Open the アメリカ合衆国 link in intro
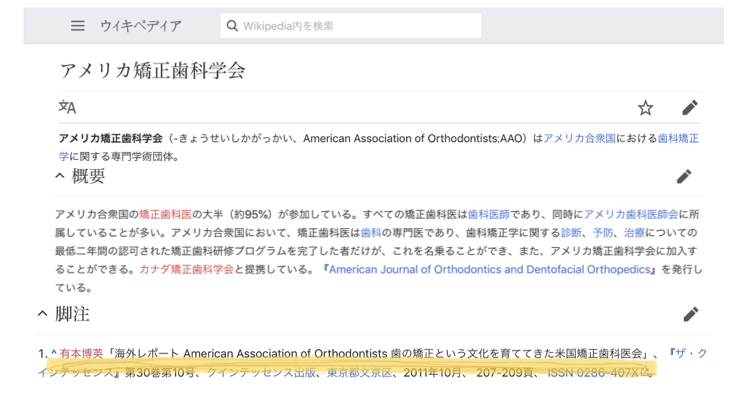Screen dimensions: 738x400 579,138
